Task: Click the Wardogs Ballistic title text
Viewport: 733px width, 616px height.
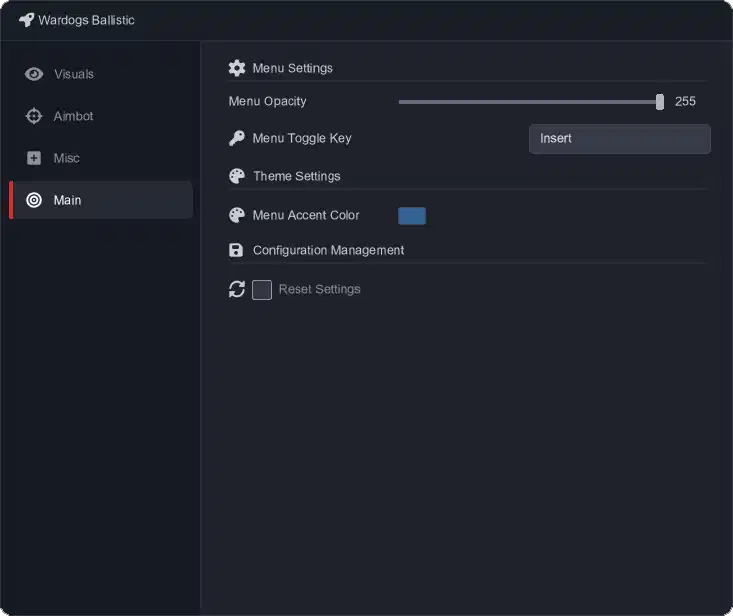Action: click(86, 20)
